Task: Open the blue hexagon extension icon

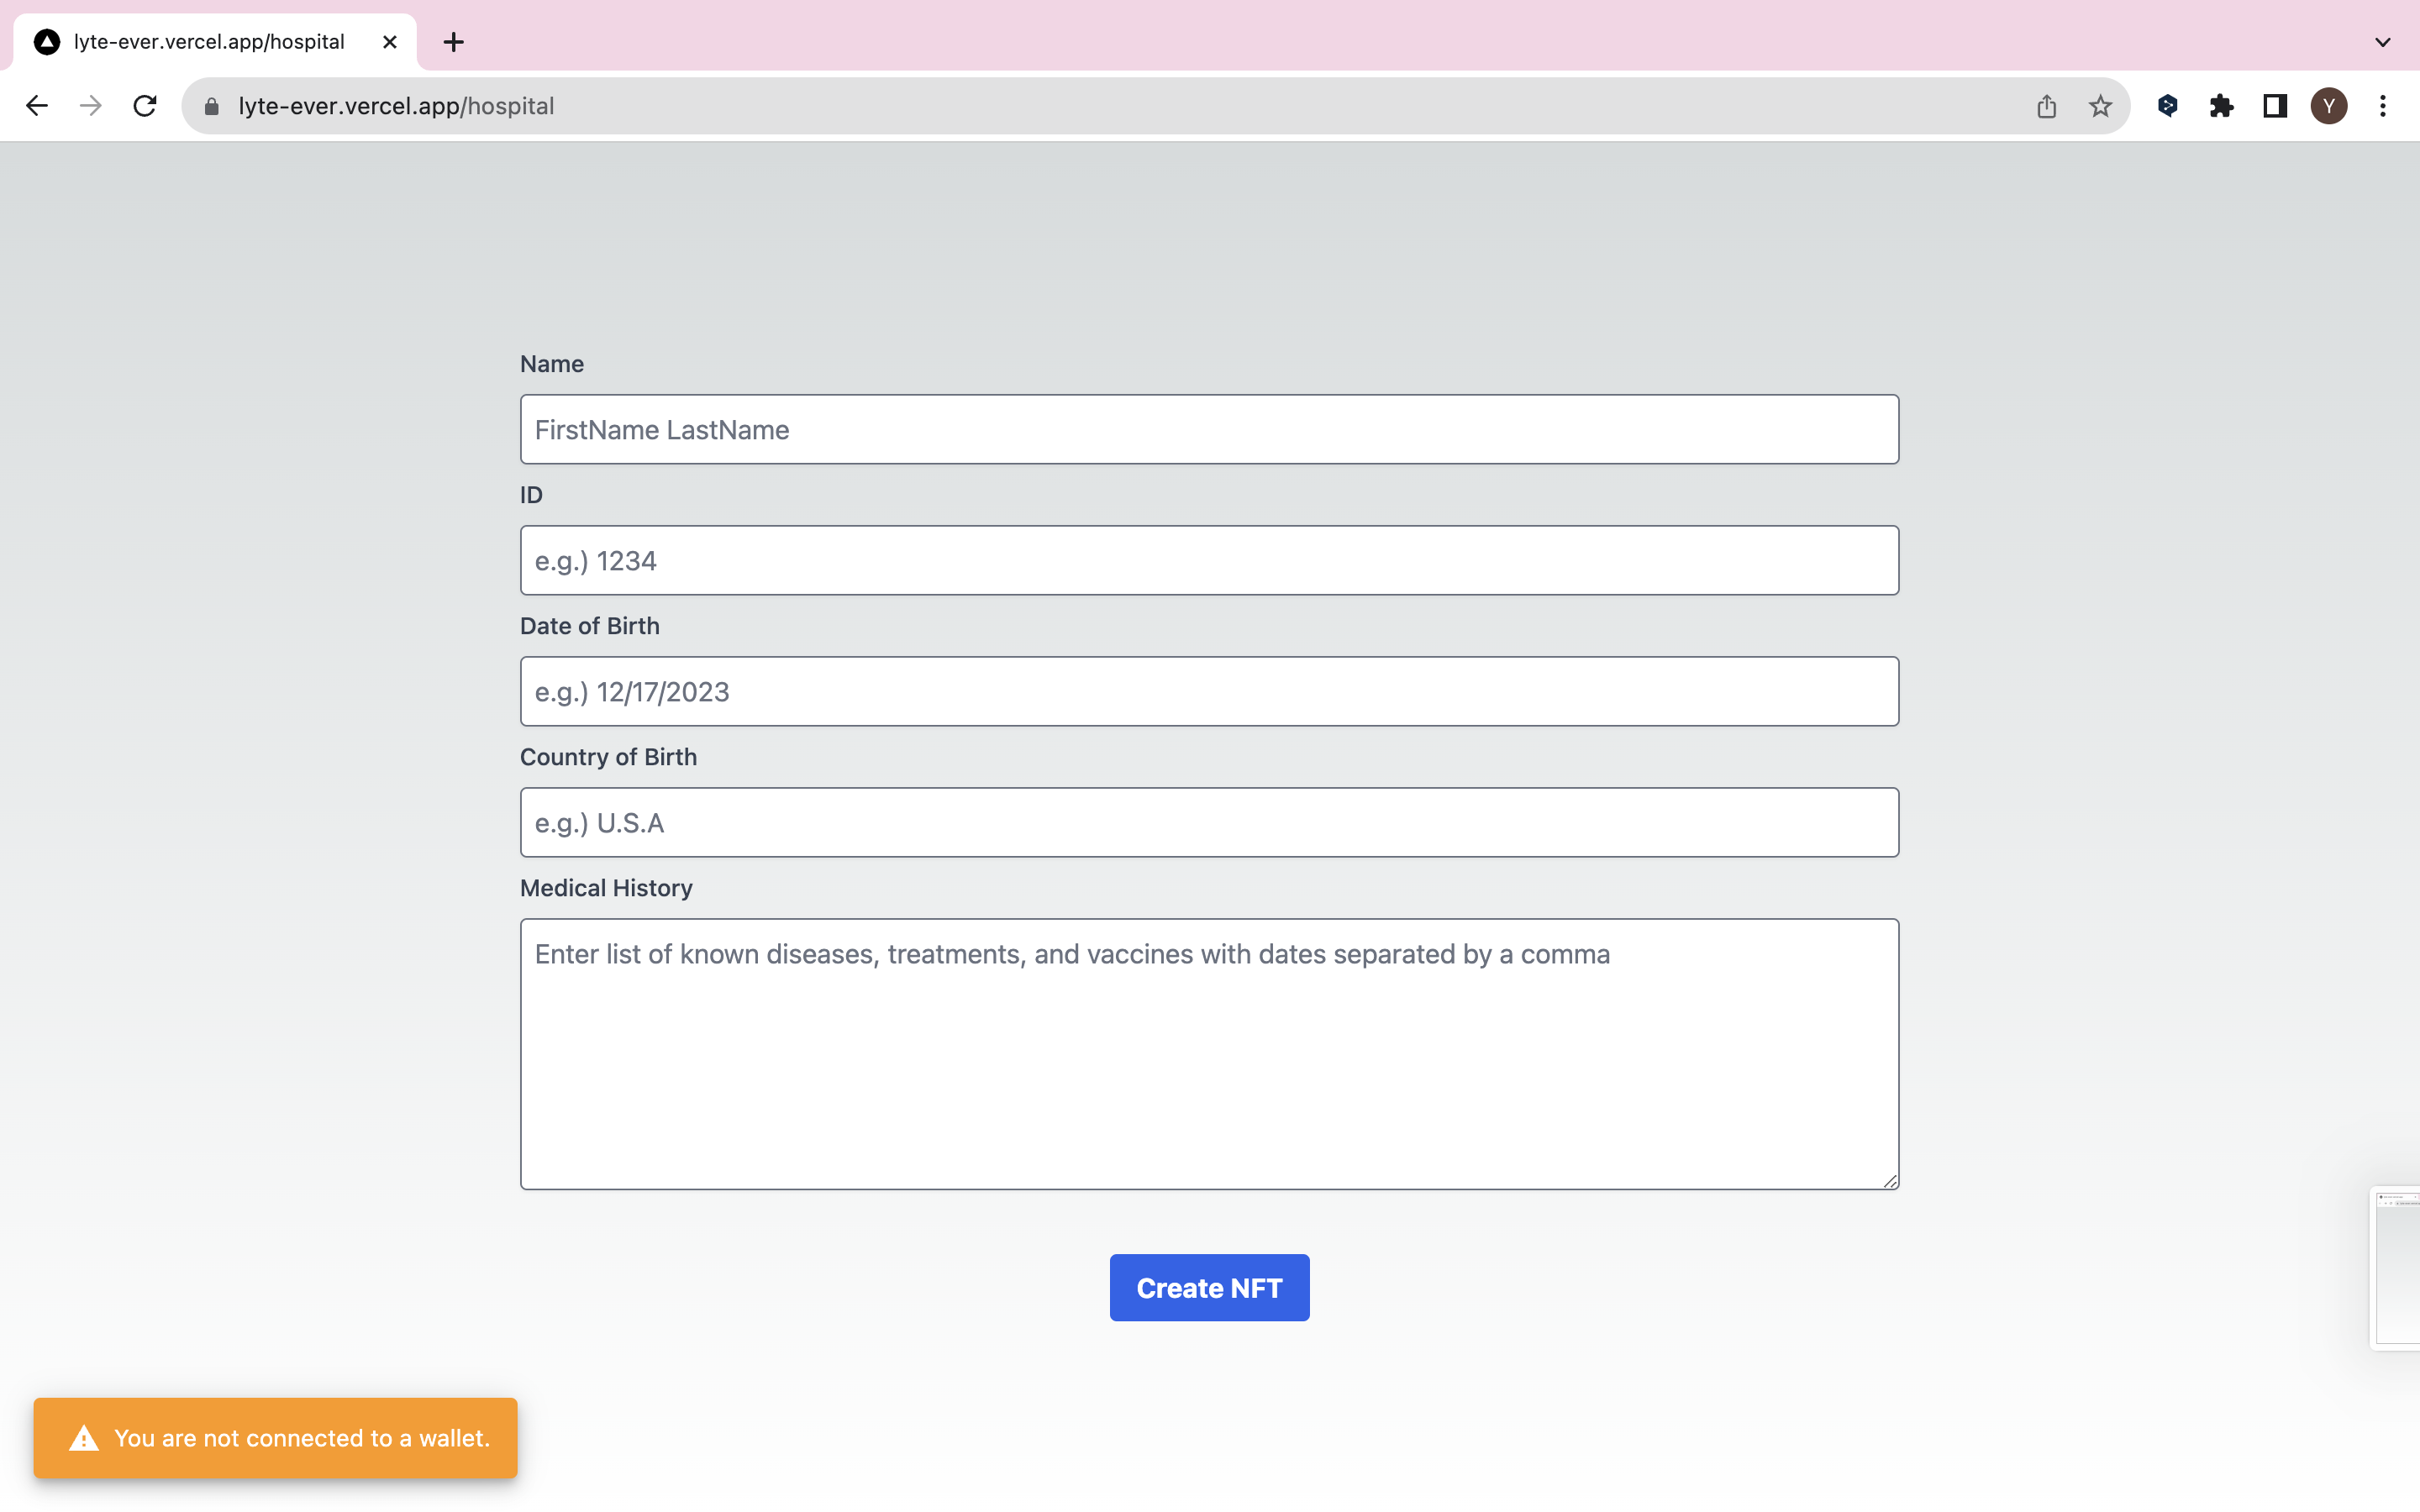Action: pos(2167,106)
